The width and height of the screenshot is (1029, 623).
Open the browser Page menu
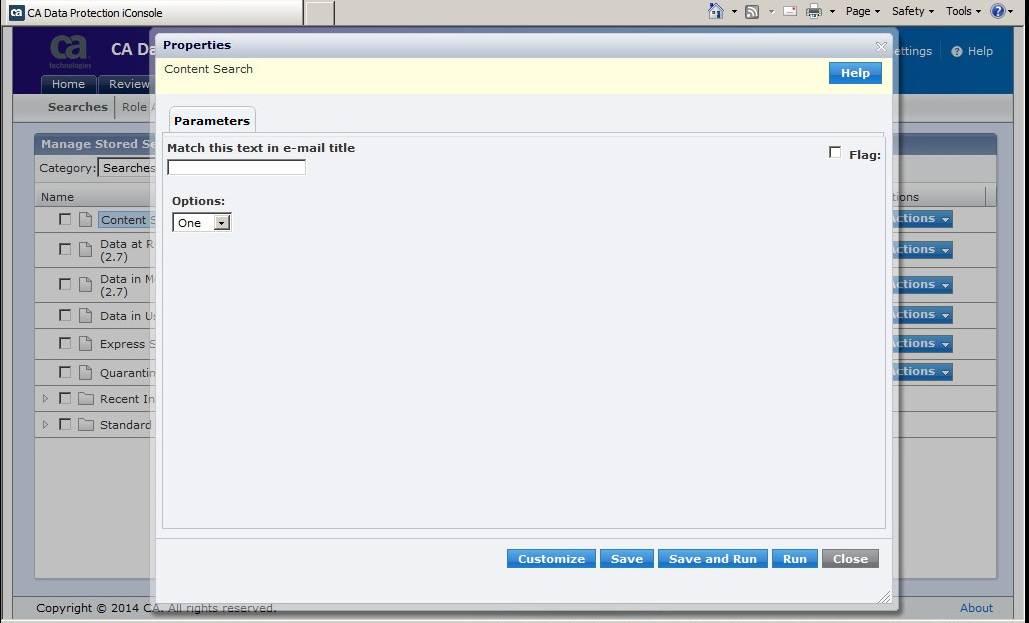862,11
